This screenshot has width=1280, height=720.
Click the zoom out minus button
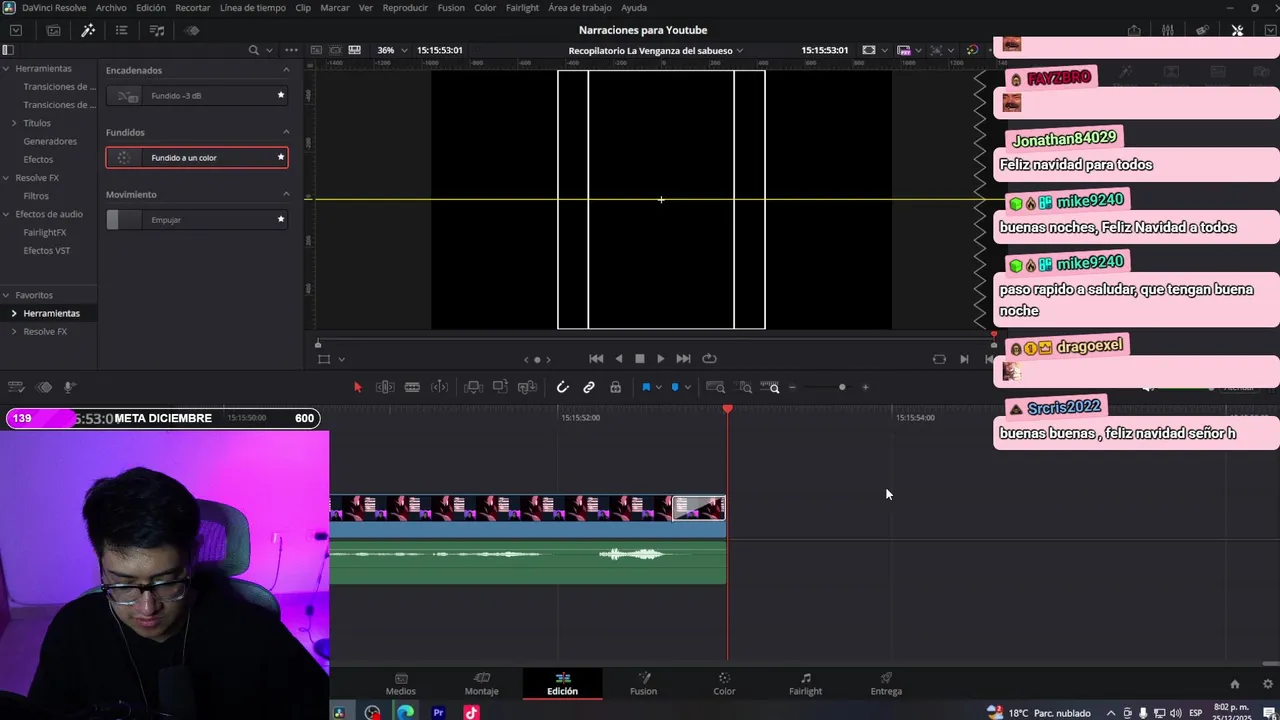pyautogui.click(x=792, y=387)
